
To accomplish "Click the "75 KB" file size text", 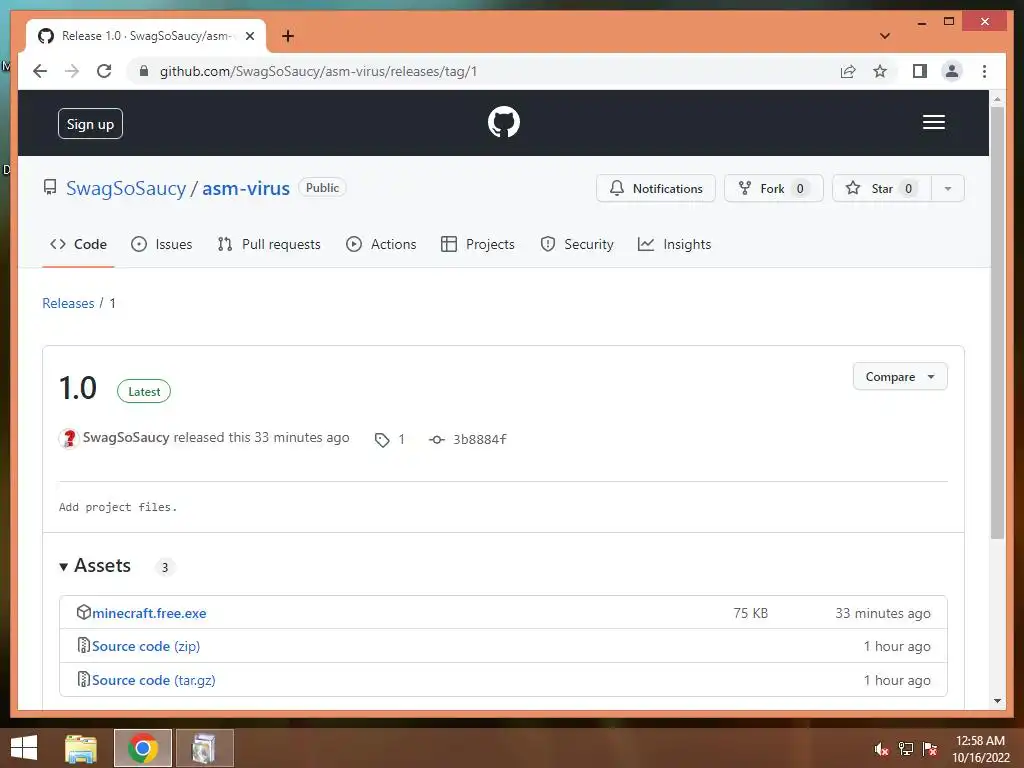I will click(x=750, y=613).
